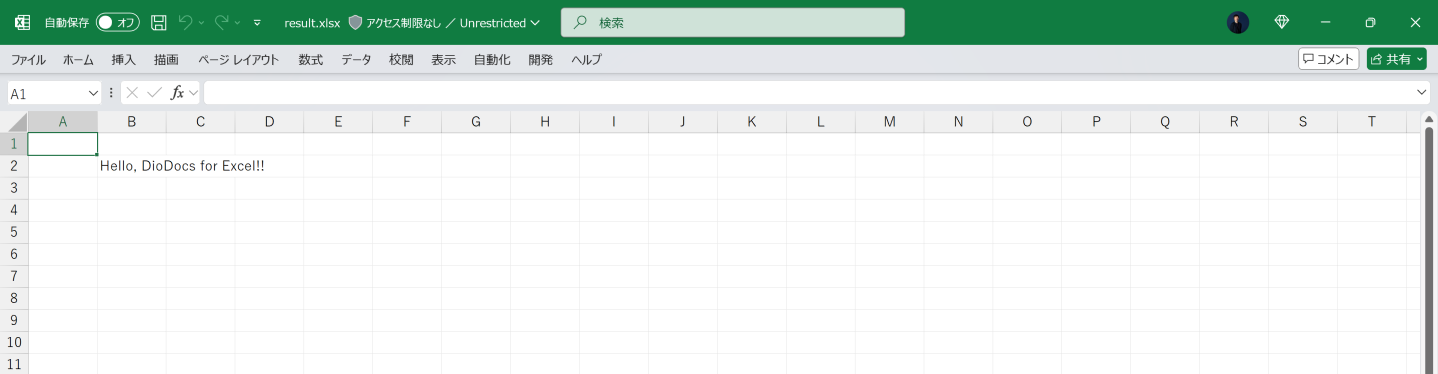This screenshot has height=374, width=1438.
Task: Switch to the データ (Data) tab
Action: [x=356, y=59]
